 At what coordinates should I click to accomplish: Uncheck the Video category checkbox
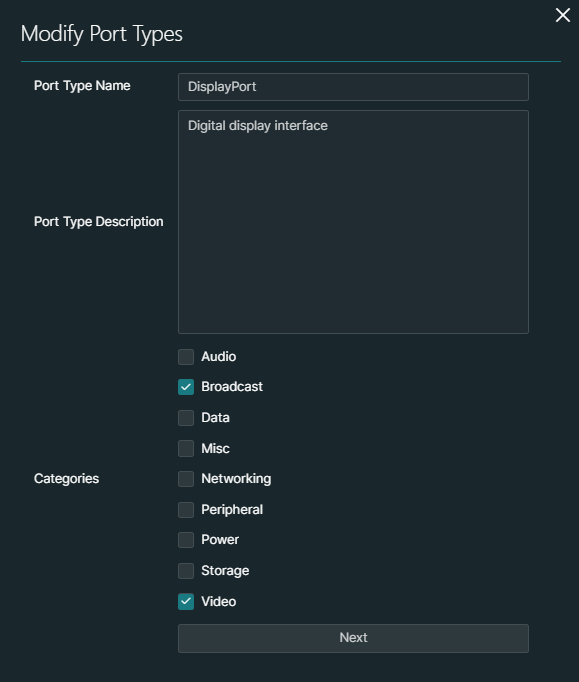click(x=186, y=602)
